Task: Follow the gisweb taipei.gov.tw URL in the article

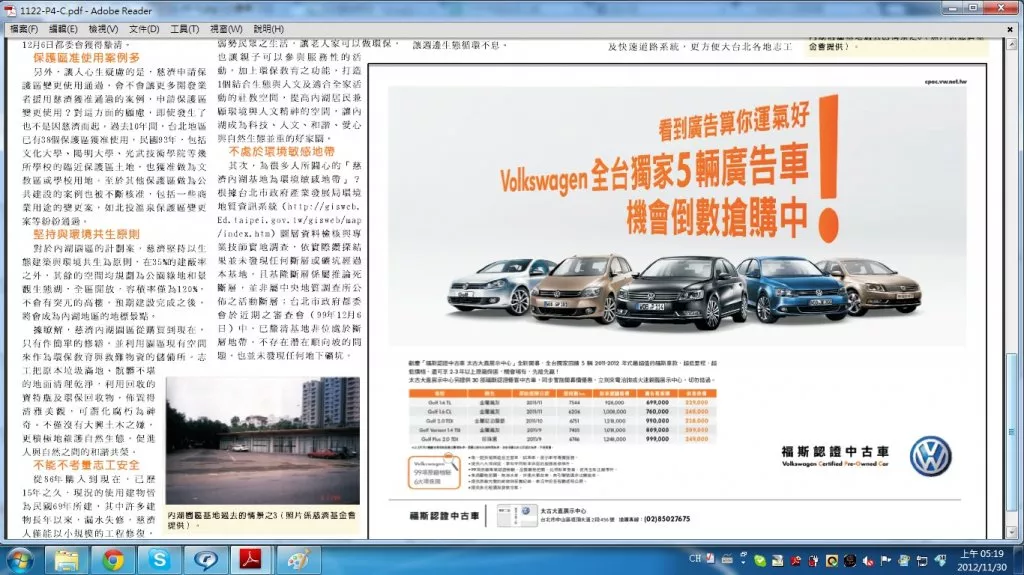Action: 289,220
